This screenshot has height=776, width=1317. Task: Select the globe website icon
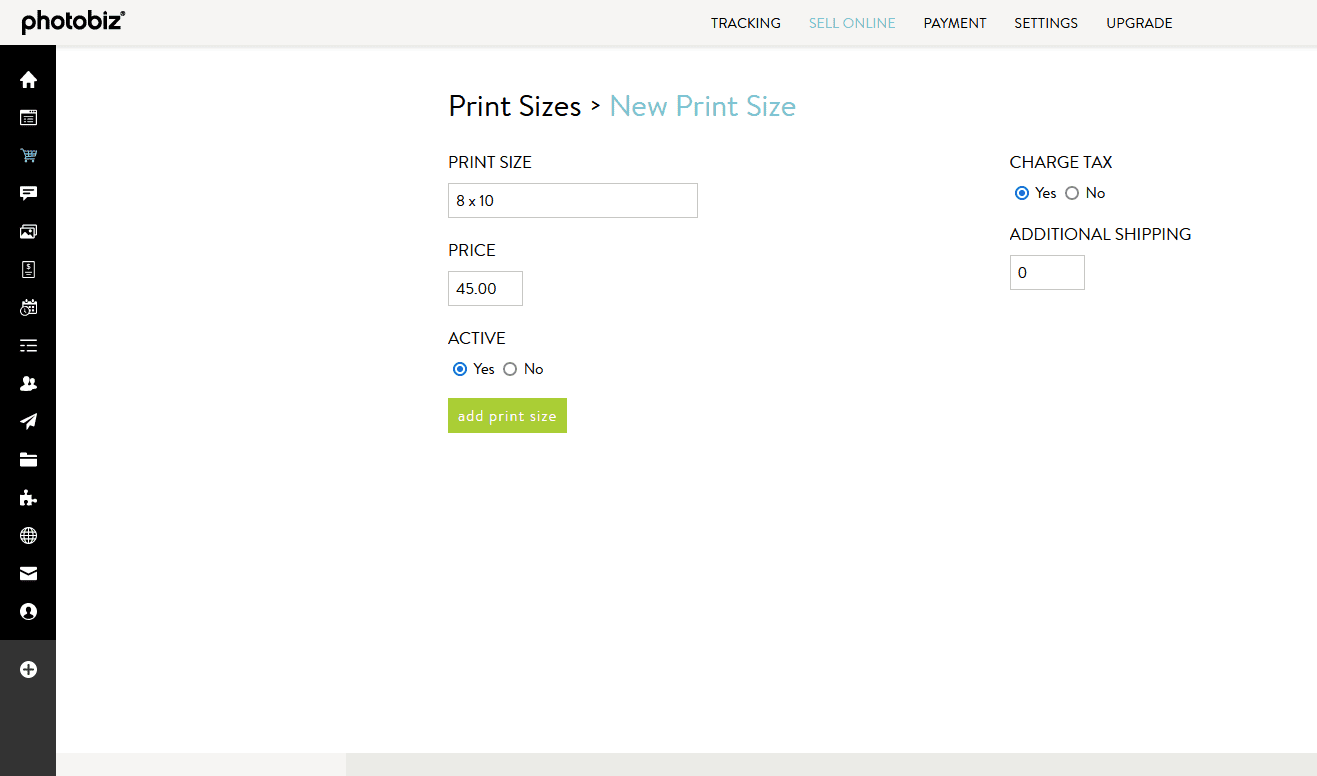[28, 535]
